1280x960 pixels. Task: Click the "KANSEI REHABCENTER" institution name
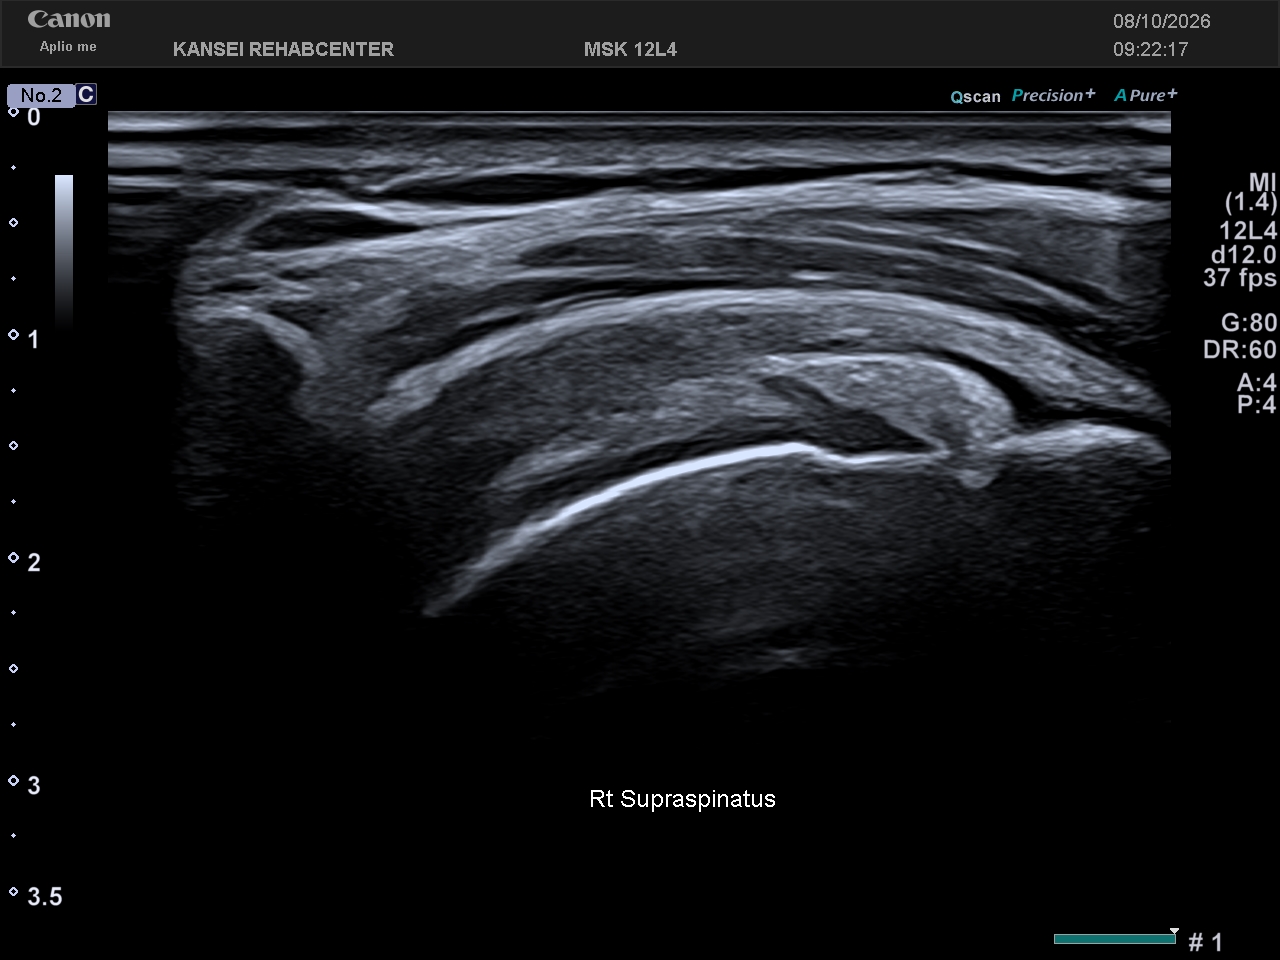(x=283, y=49)
